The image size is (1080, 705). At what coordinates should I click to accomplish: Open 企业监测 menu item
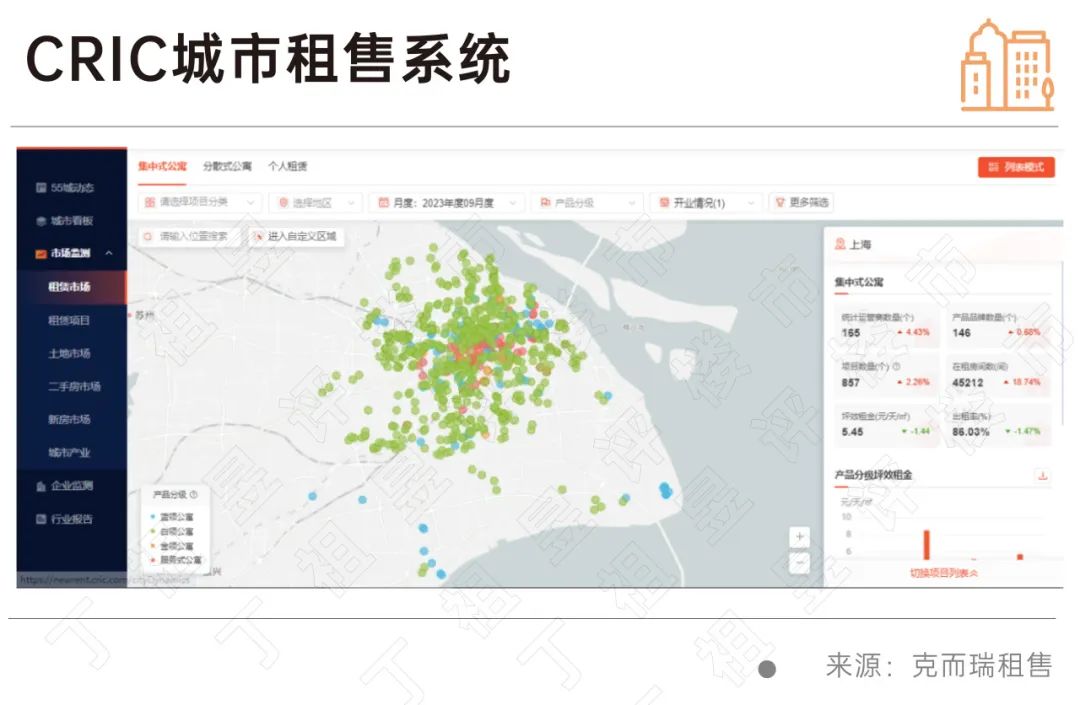pyautogui.click(x=72, y=486)
